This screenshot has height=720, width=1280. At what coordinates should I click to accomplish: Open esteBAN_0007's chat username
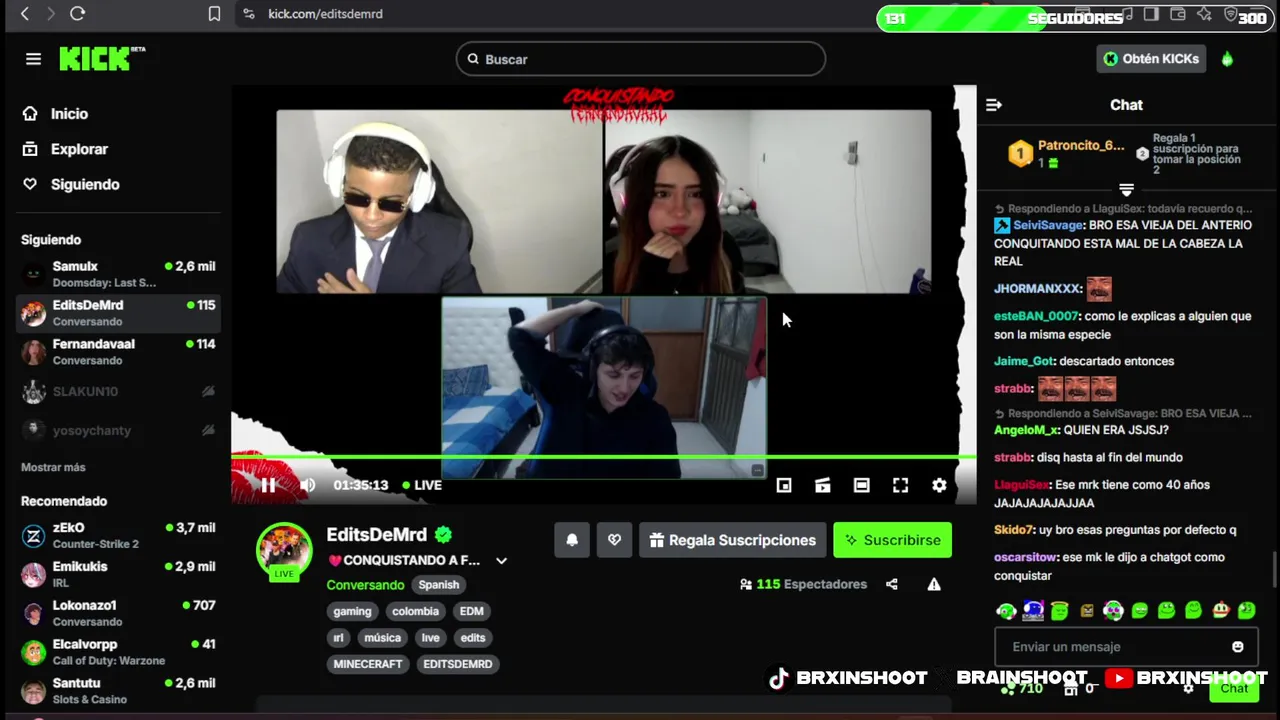pos(1036,316)
